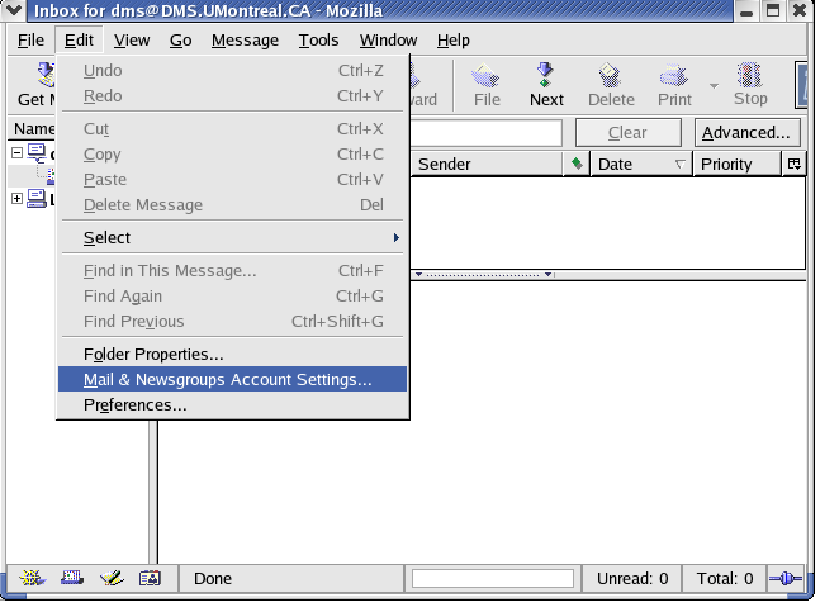Open the window menu in title bar
815x601 pixels.
[x=12, y=11]
